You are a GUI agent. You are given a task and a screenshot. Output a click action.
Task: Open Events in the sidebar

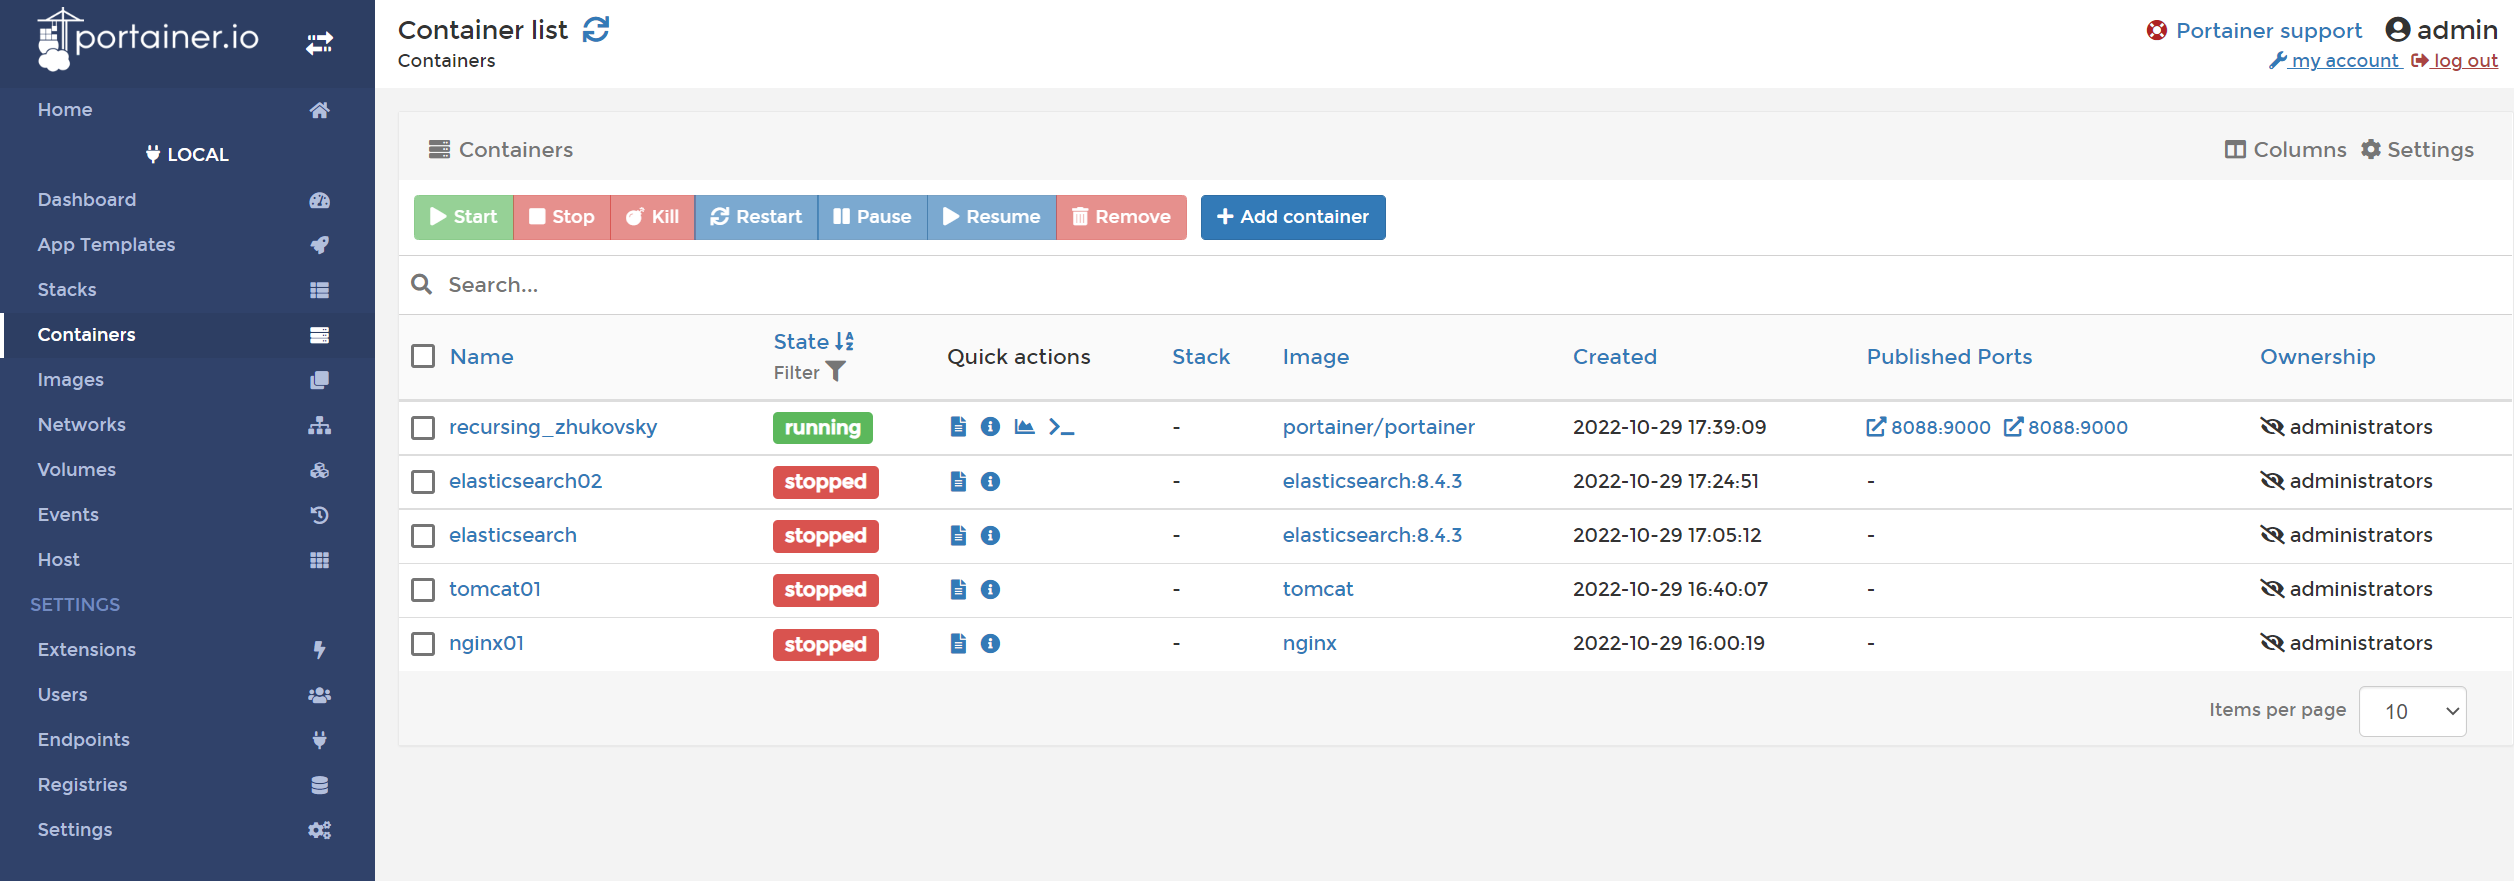pos(187,515)
